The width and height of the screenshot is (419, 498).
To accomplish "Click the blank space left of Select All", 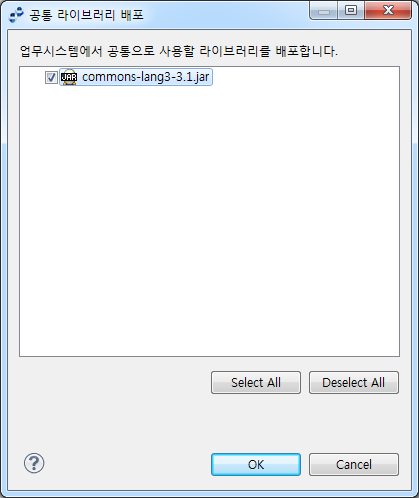I will click(113, 382).
